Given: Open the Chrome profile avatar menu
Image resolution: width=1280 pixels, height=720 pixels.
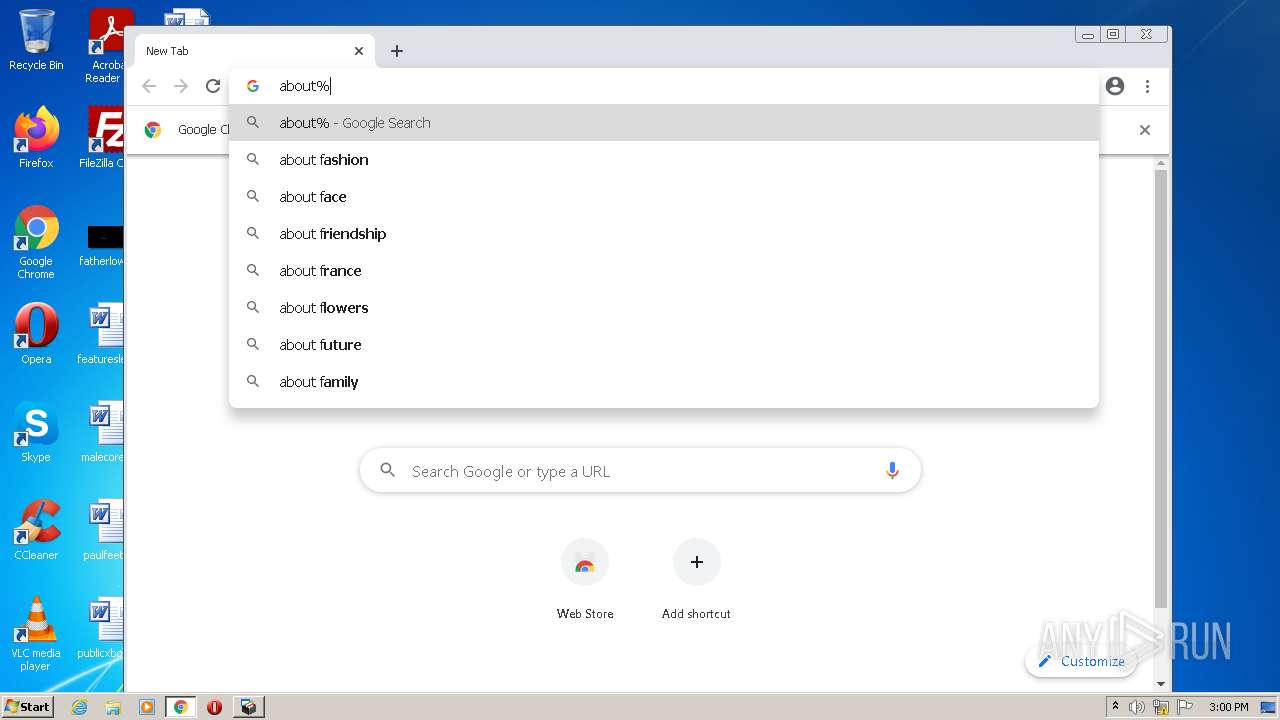Looking at the screenshot, I should 1115,86.
